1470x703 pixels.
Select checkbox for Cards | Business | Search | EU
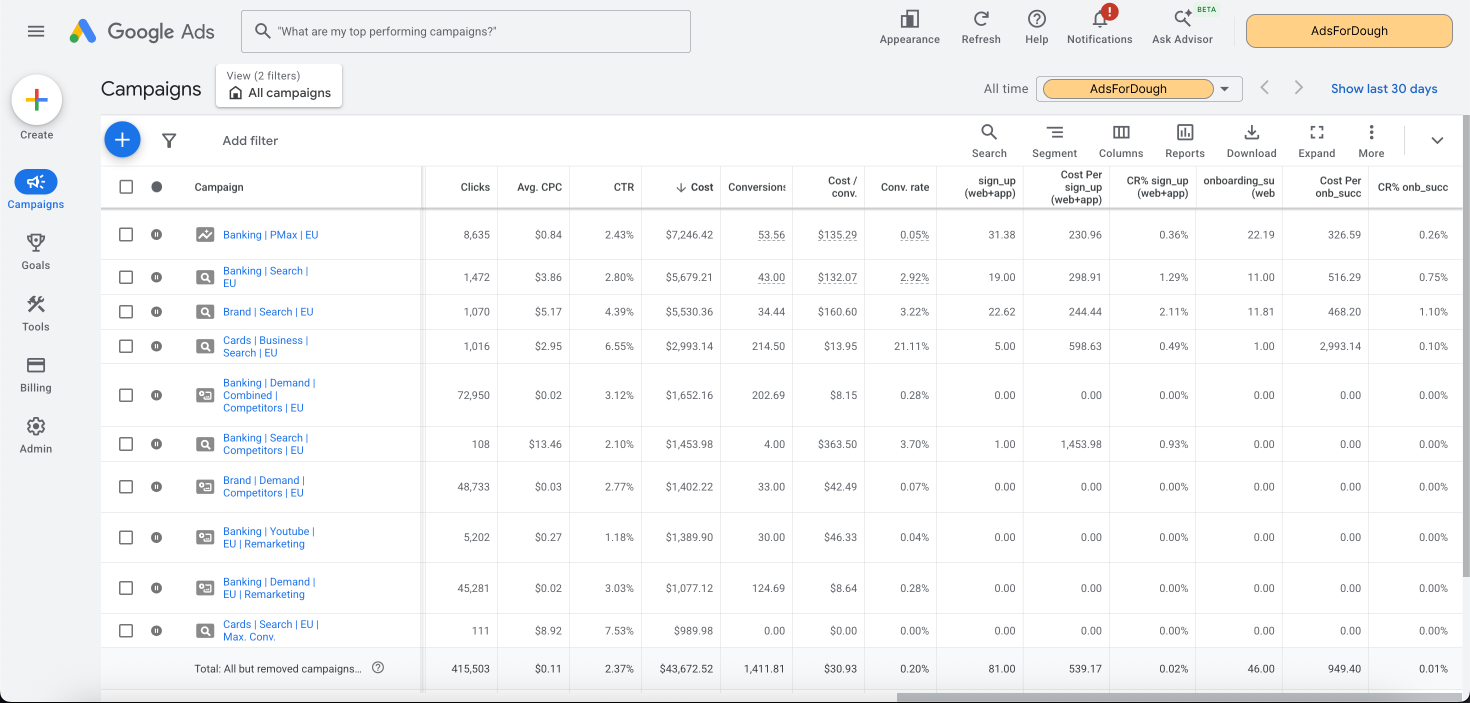pos(126,346)
